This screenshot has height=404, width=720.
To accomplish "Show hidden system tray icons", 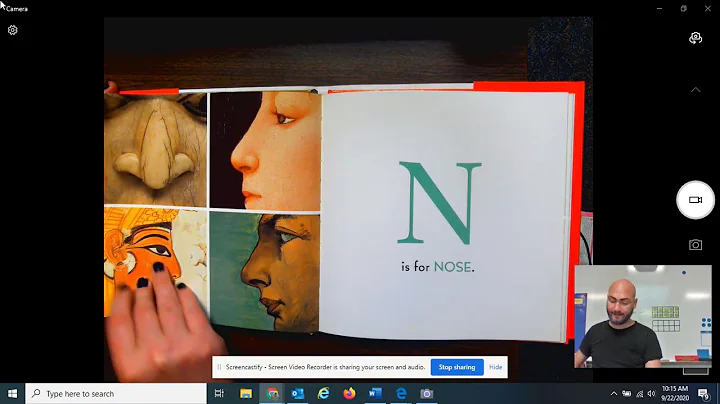I will [x=613, y=393].
